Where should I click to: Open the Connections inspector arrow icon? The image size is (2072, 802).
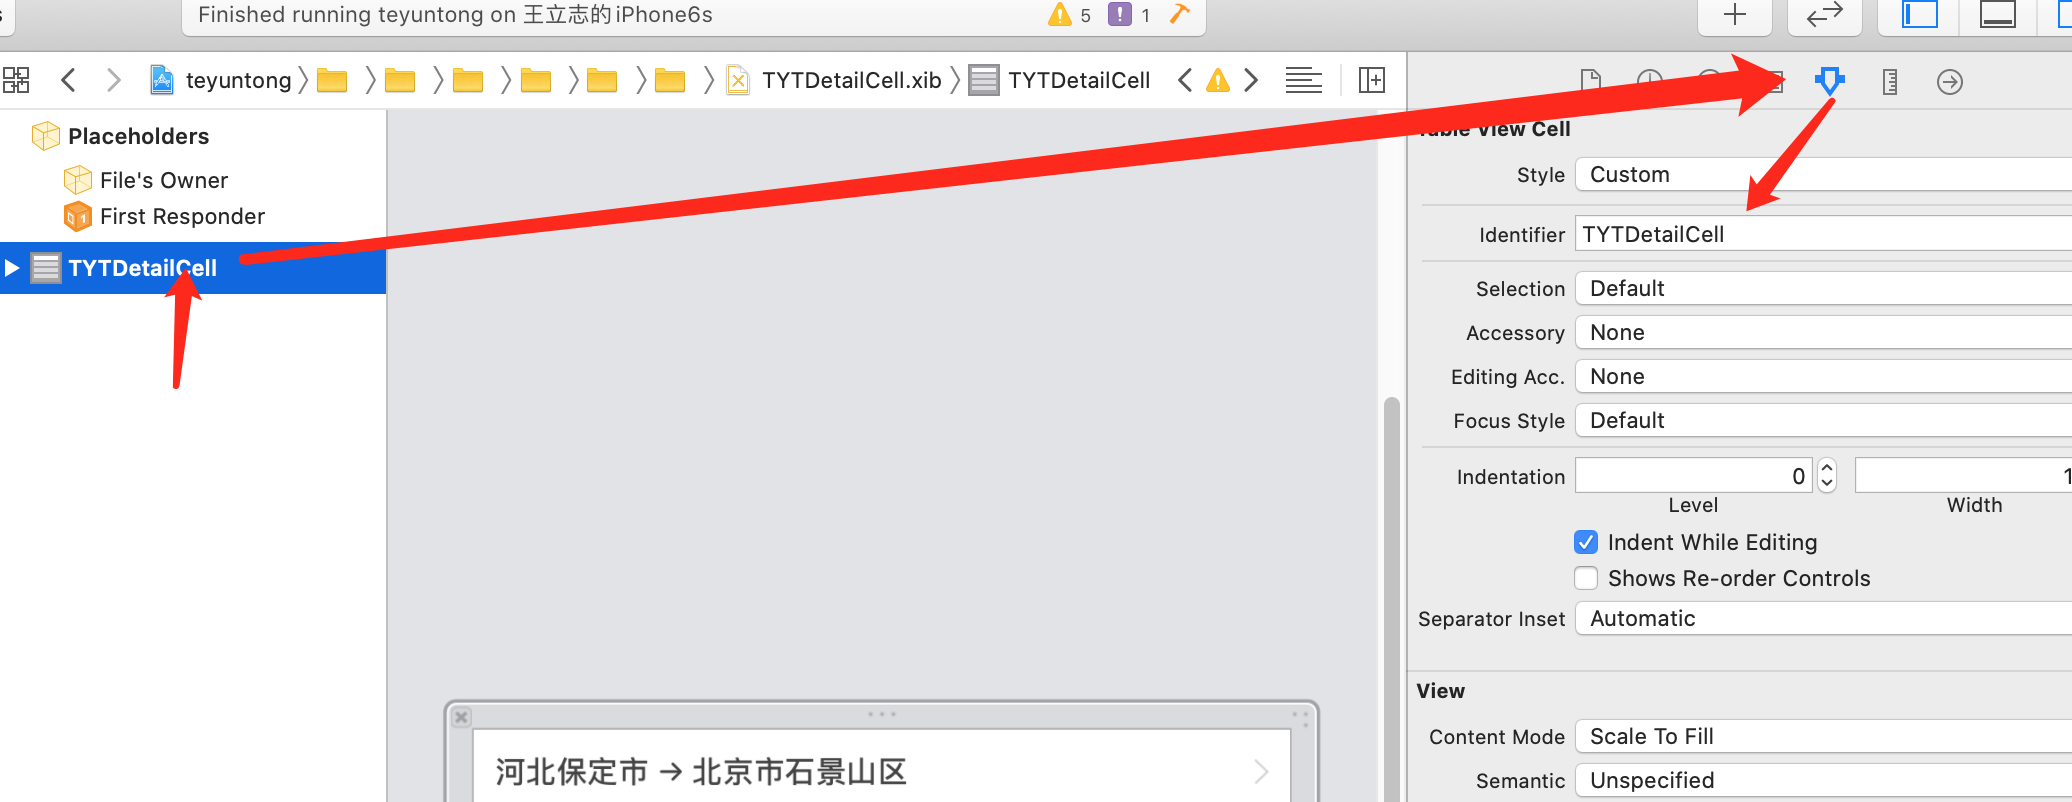coord(1949,81)
